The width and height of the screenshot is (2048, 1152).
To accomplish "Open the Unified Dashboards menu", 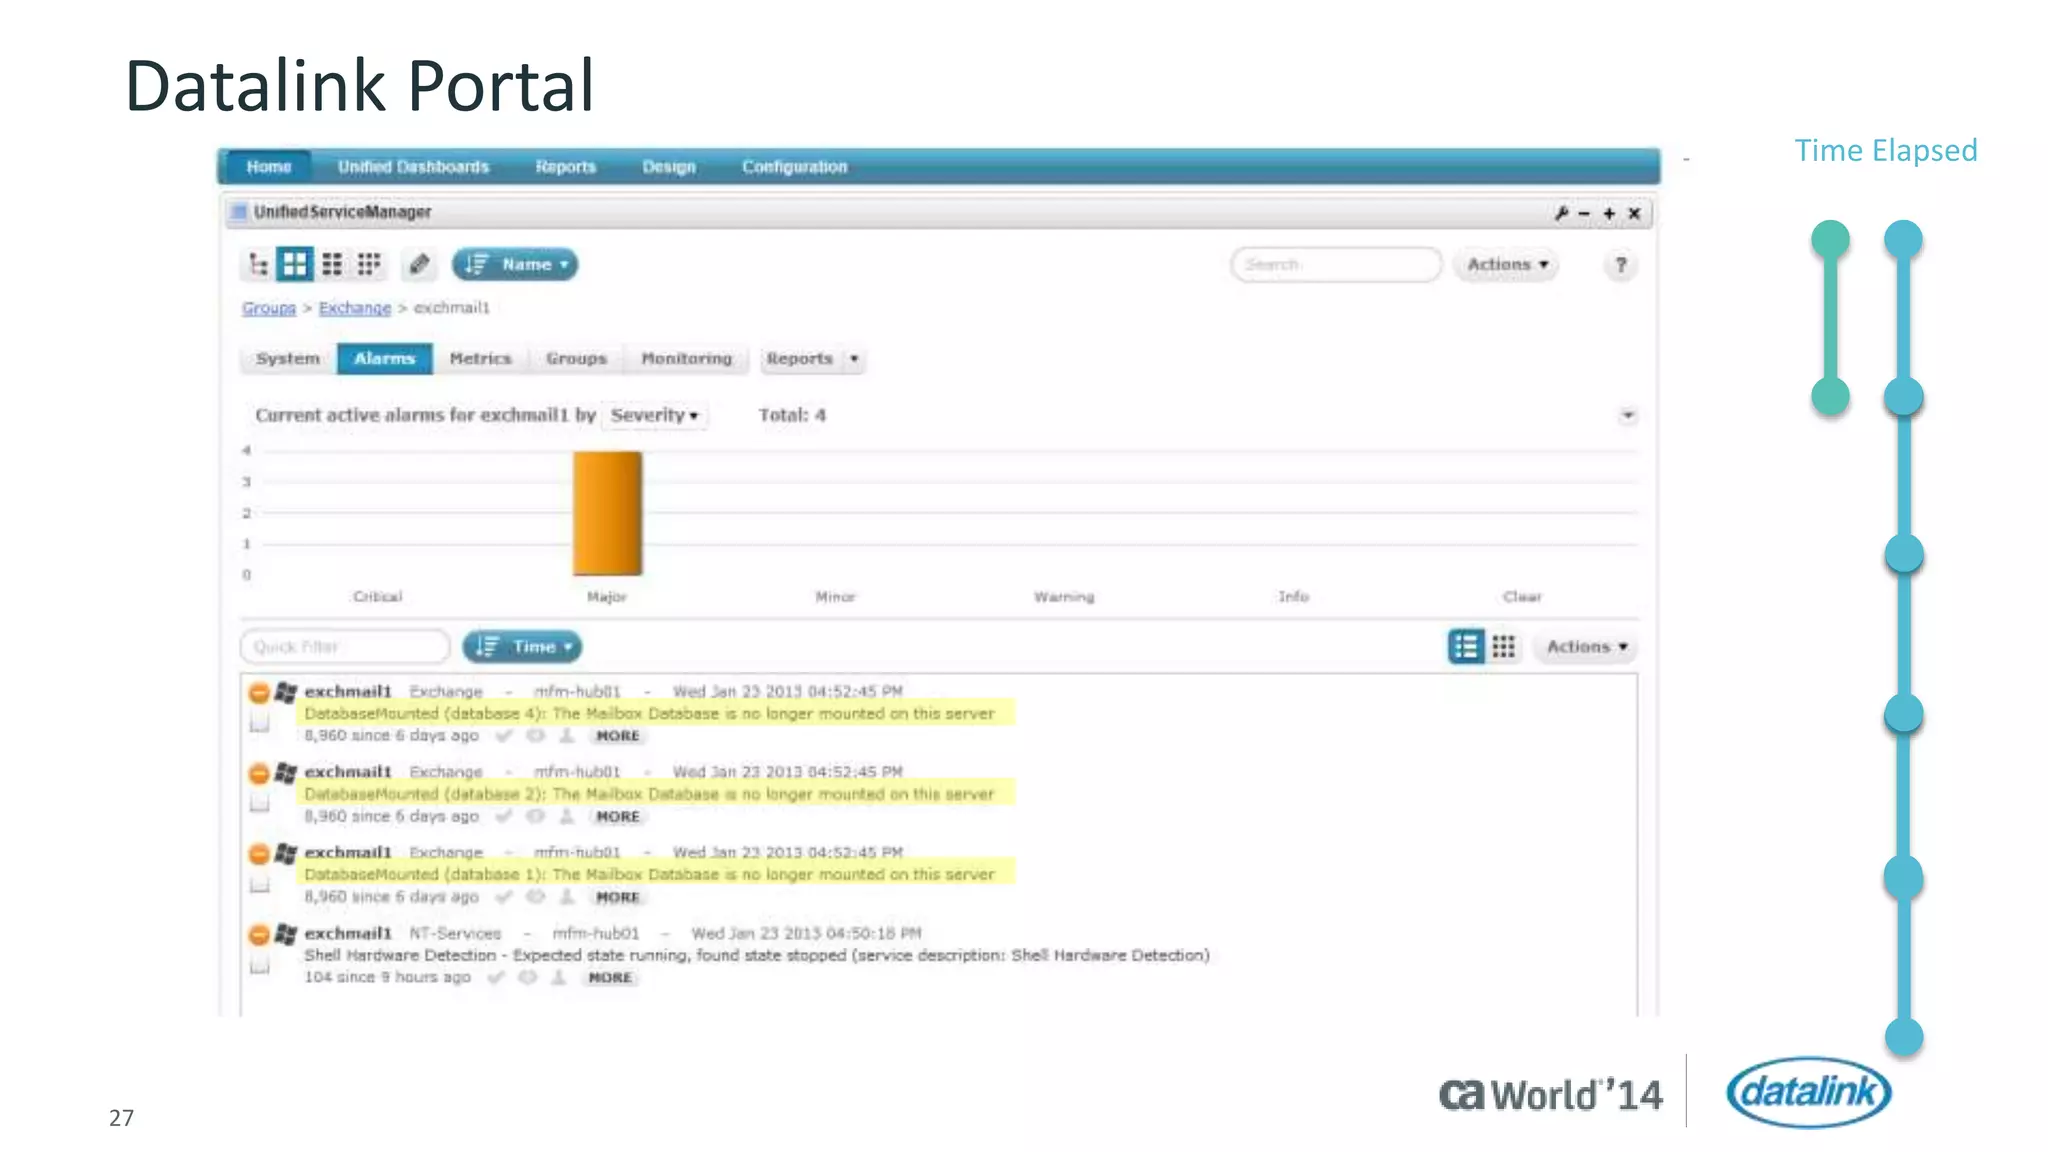I will [413, 167].
